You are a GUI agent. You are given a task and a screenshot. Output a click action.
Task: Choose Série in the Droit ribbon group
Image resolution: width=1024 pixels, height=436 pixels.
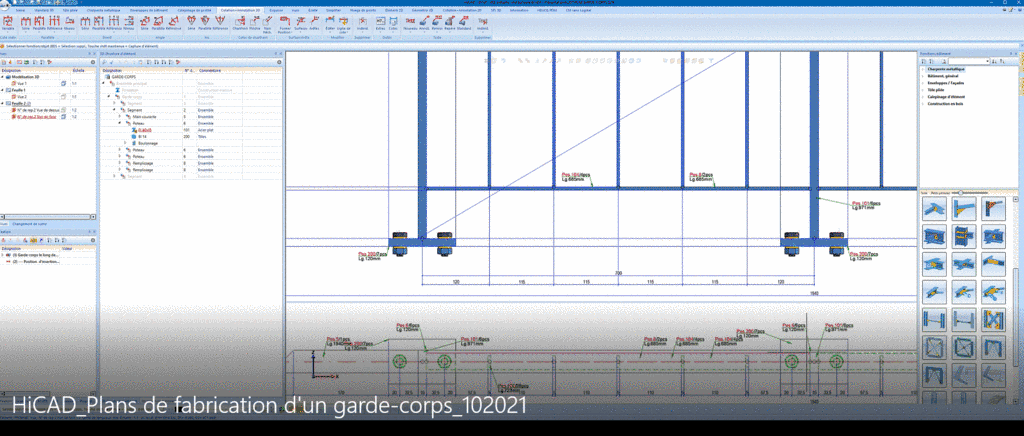pyautogui.click(x=85, y=23)
